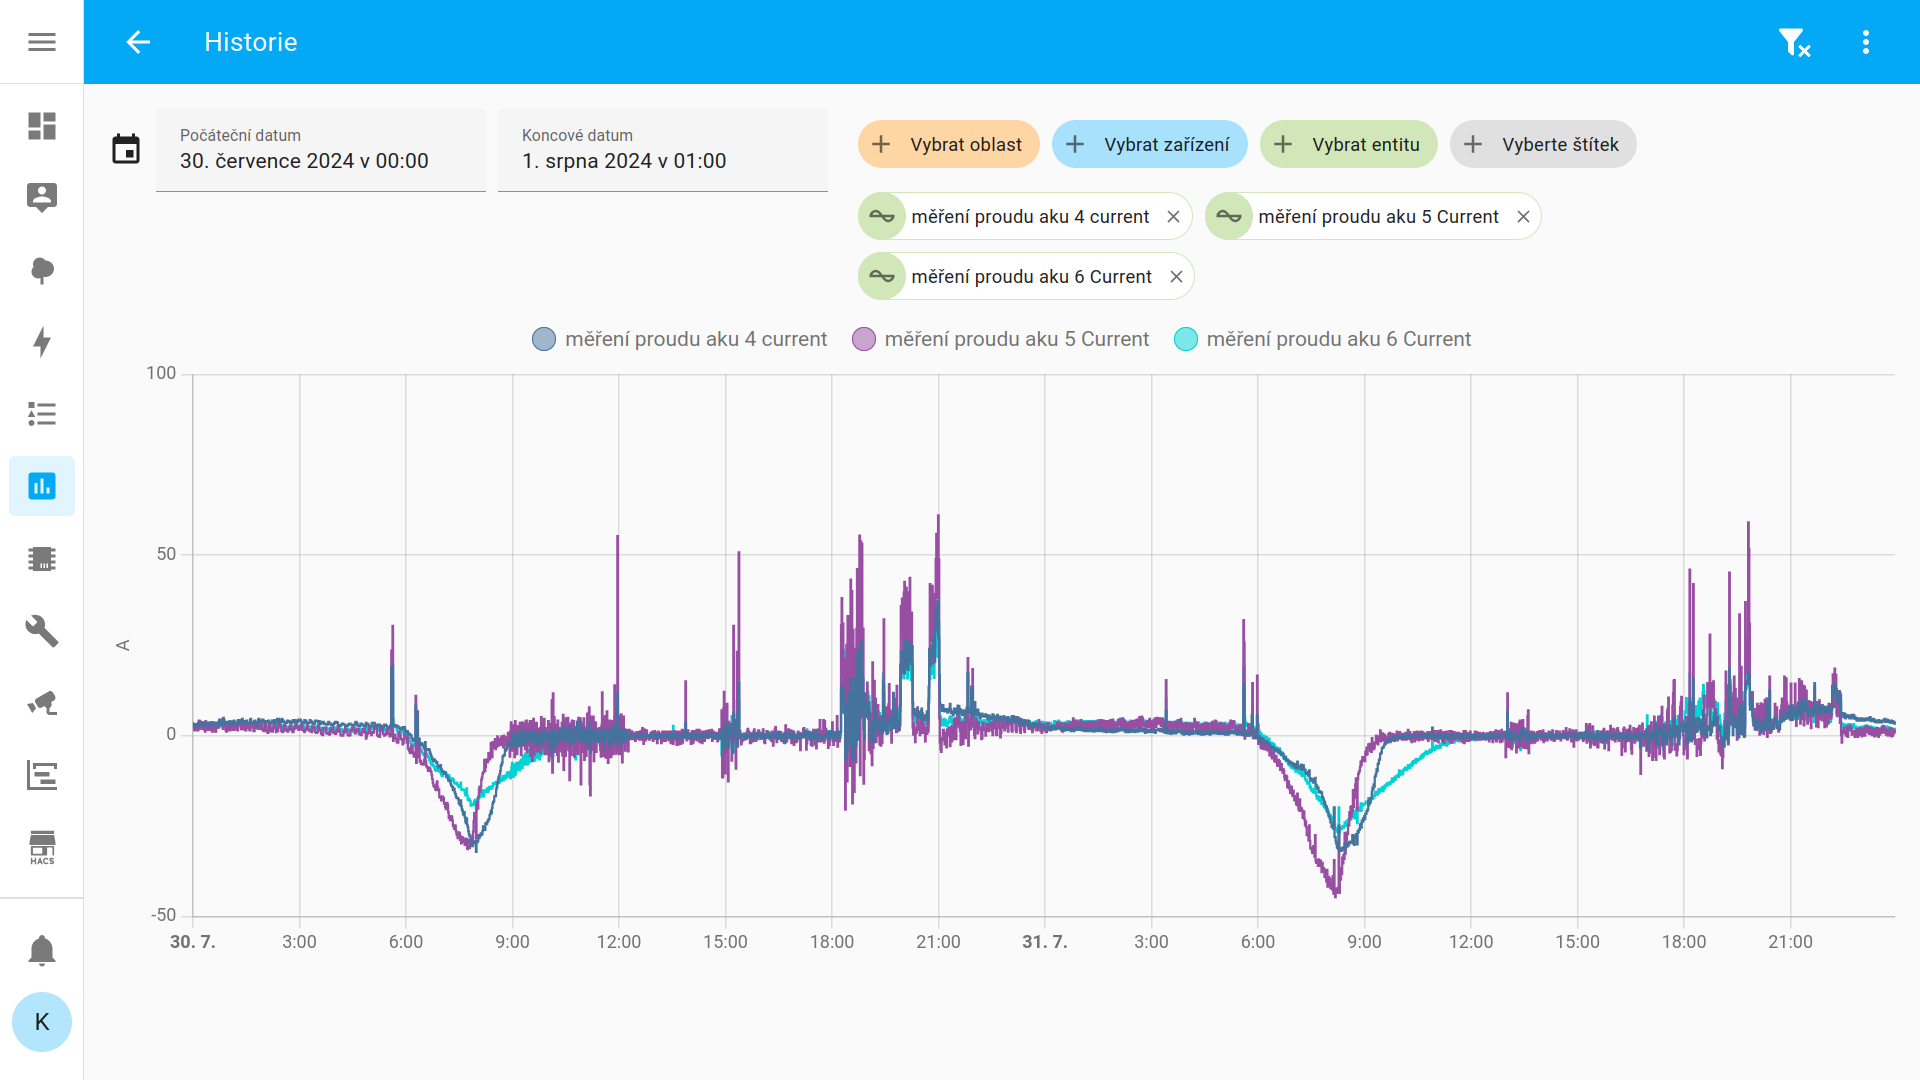
Task: Open the Vybrat zařízení picker
Action: click(1149, 145)
